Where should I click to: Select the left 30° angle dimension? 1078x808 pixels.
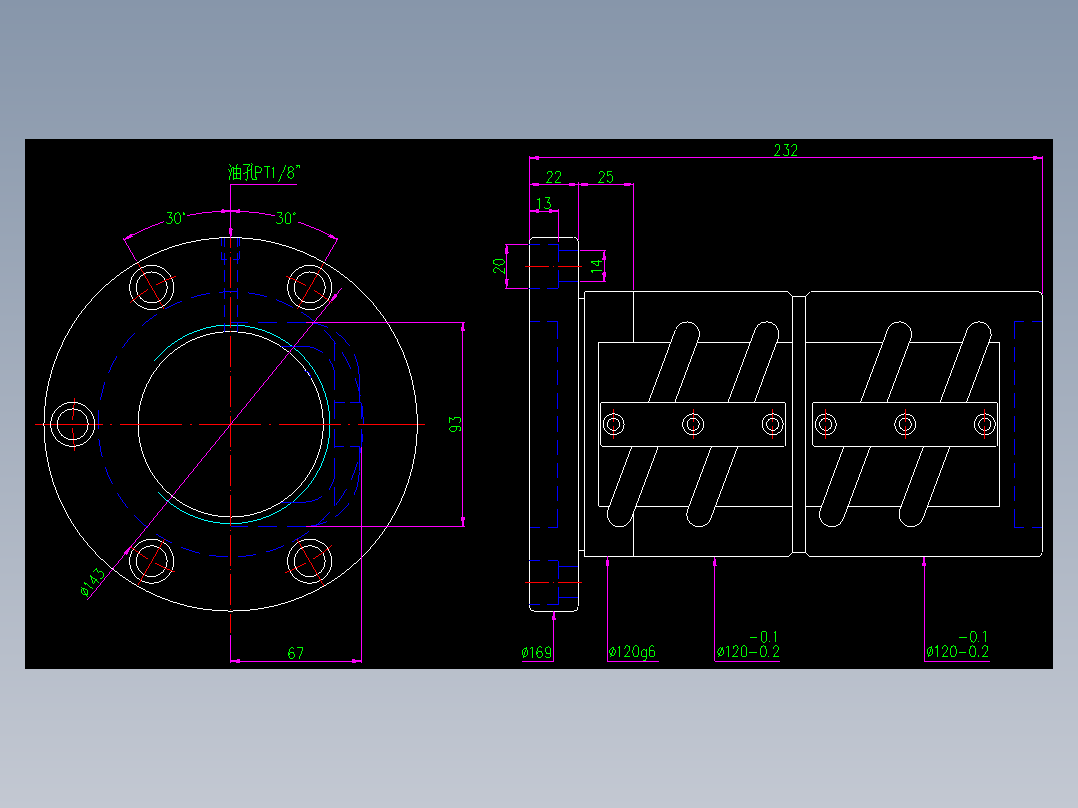pos(175,219)
